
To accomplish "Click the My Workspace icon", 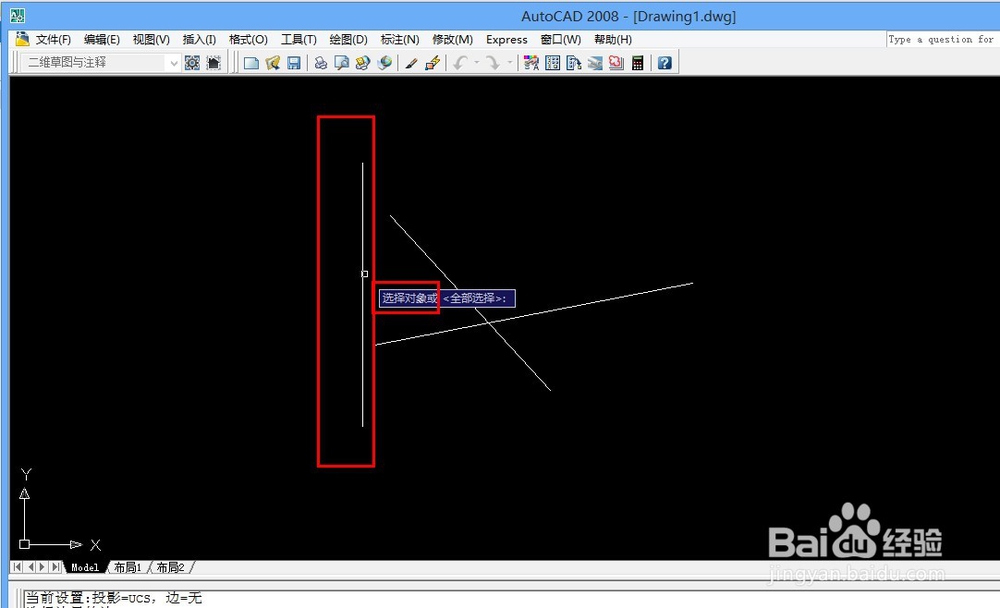I will [x=214, y=63].
